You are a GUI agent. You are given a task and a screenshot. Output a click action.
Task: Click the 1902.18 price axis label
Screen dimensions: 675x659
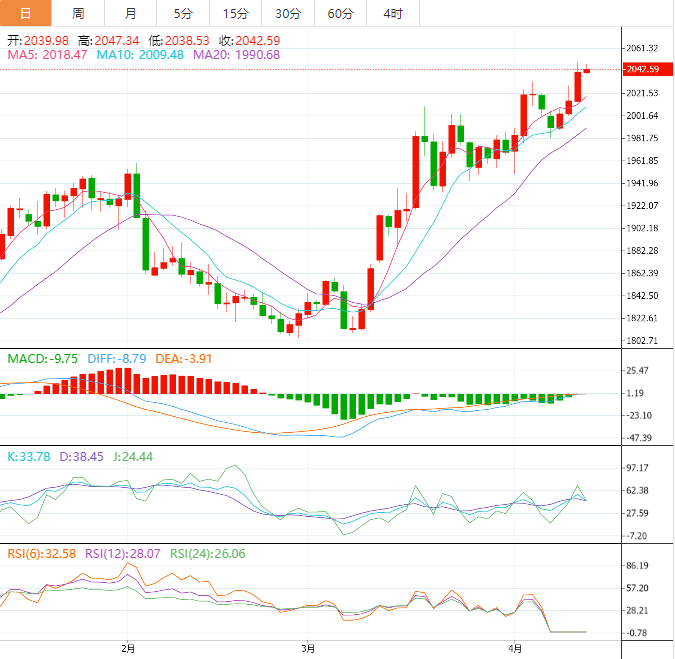[x=642, y=228]
